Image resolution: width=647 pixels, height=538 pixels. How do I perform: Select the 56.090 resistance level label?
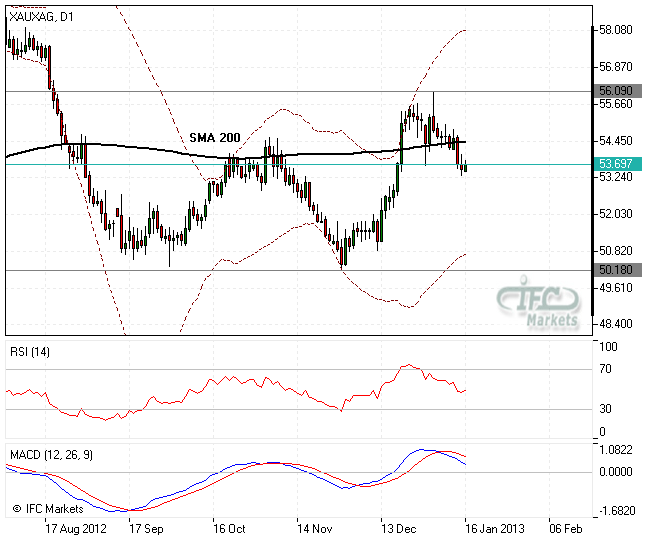click(x=612, y=90)
